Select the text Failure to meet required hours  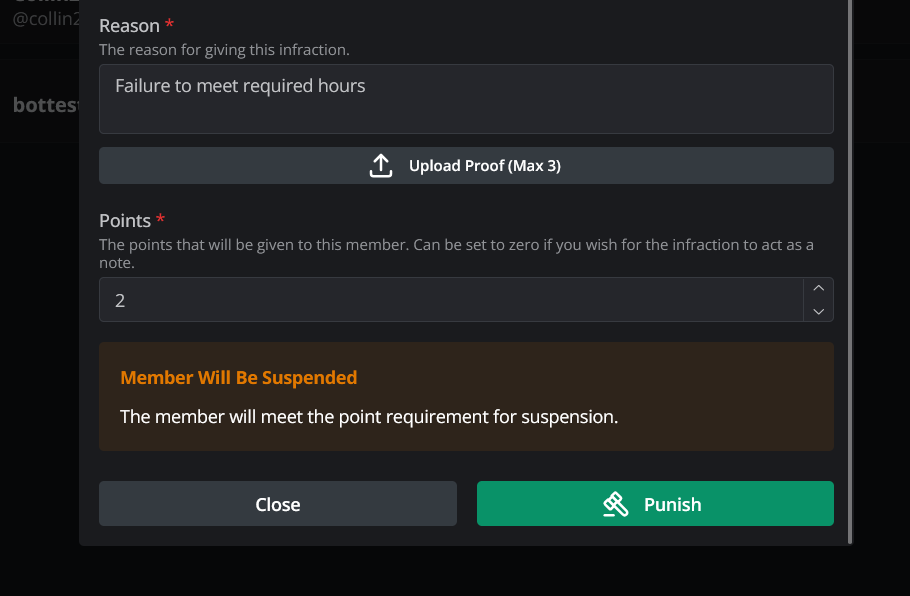(x=239, y=85)
